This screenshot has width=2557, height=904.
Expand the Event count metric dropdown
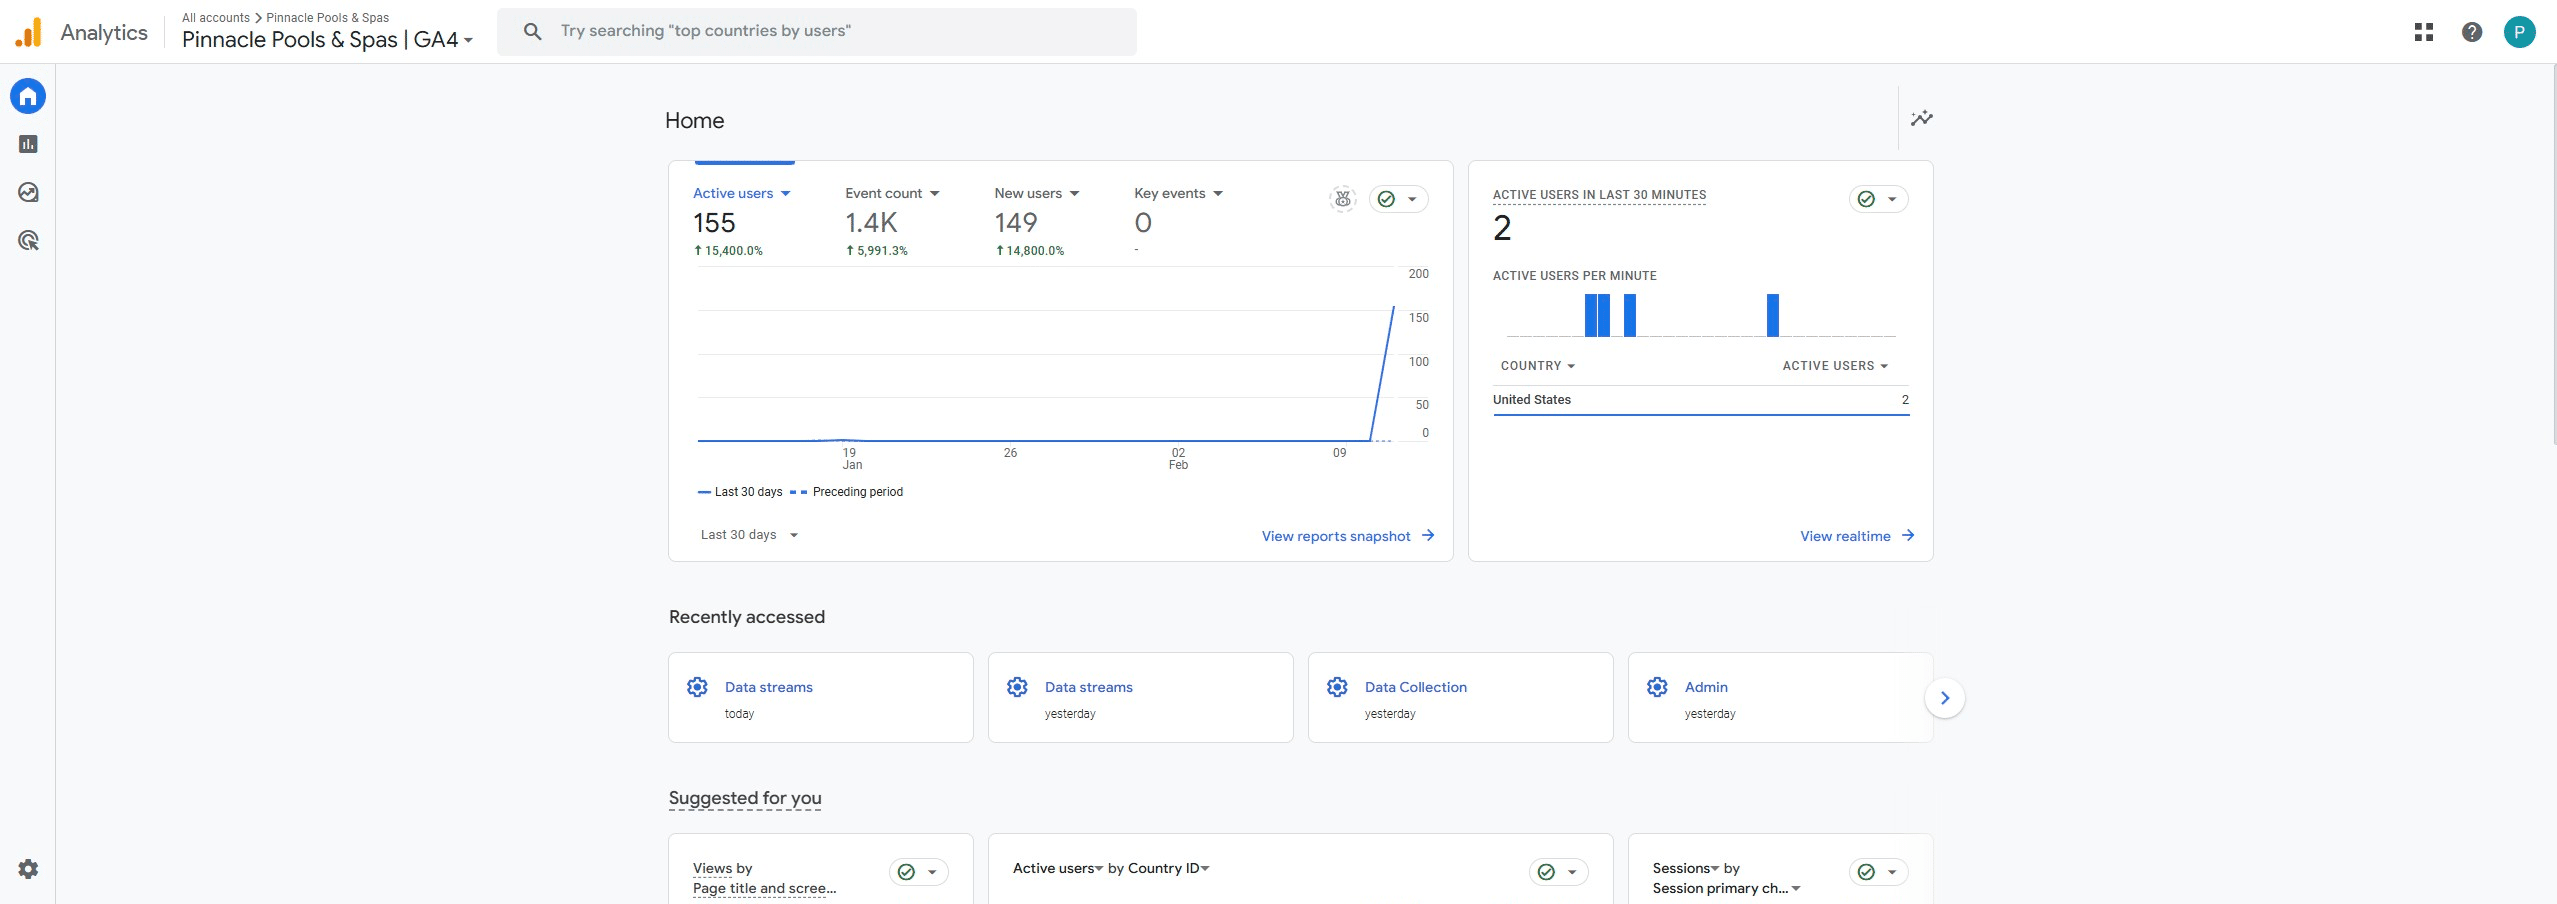(934, 194)
